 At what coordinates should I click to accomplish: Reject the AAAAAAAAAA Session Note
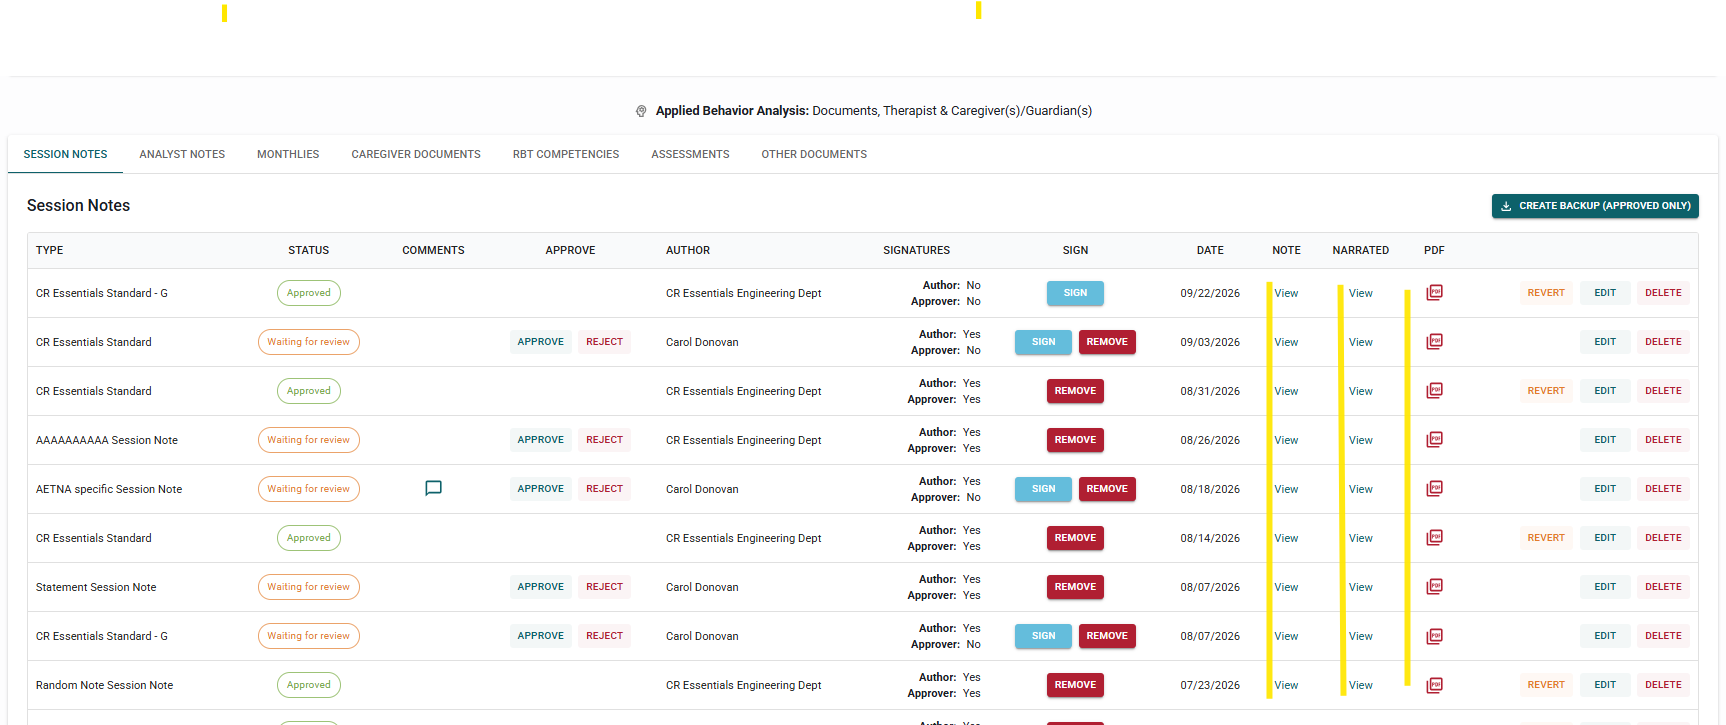tap(604, 440)
